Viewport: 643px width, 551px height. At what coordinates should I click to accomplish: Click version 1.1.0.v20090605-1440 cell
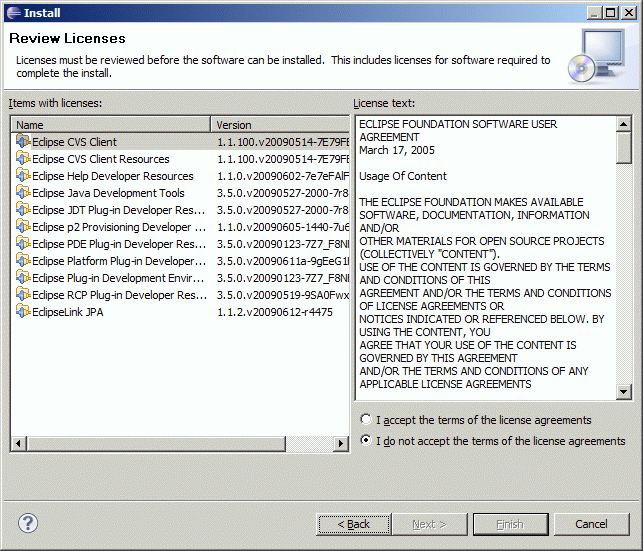point(283,227)
